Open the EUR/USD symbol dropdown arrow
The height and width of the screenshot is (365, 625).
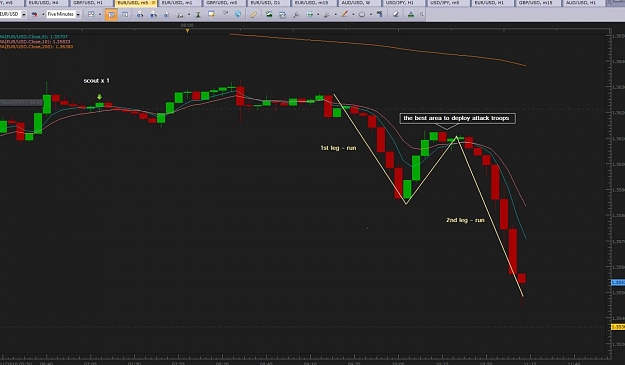coord(24,14)
